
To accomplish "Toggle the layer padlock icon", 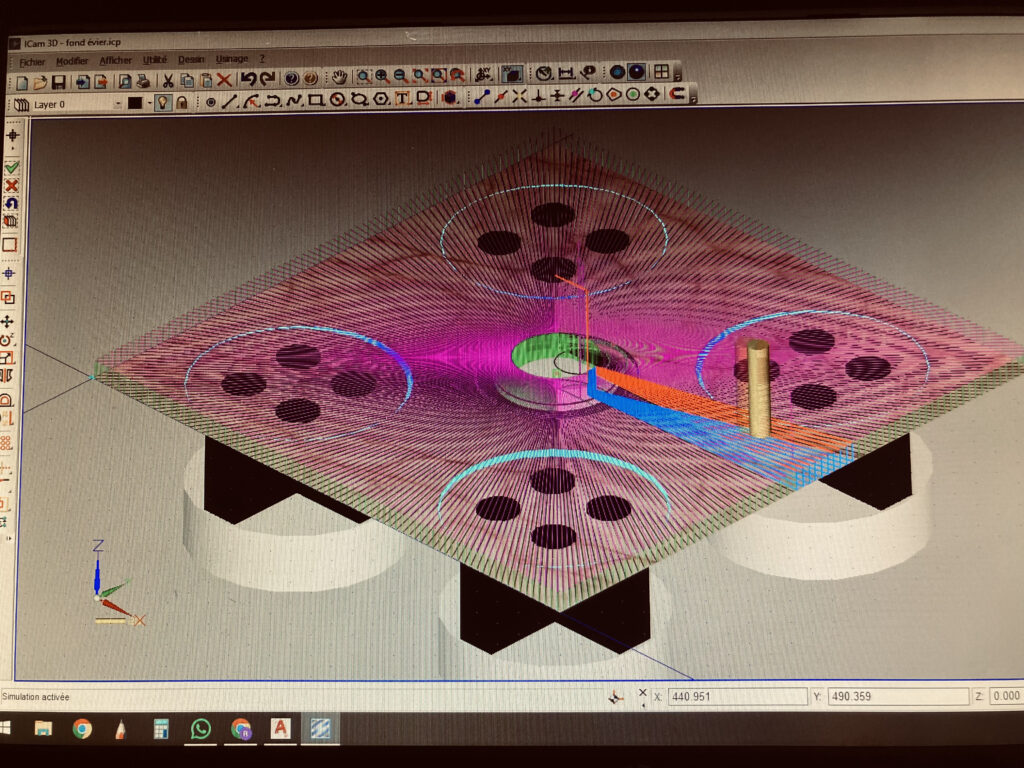I will (x=182, y=103).
